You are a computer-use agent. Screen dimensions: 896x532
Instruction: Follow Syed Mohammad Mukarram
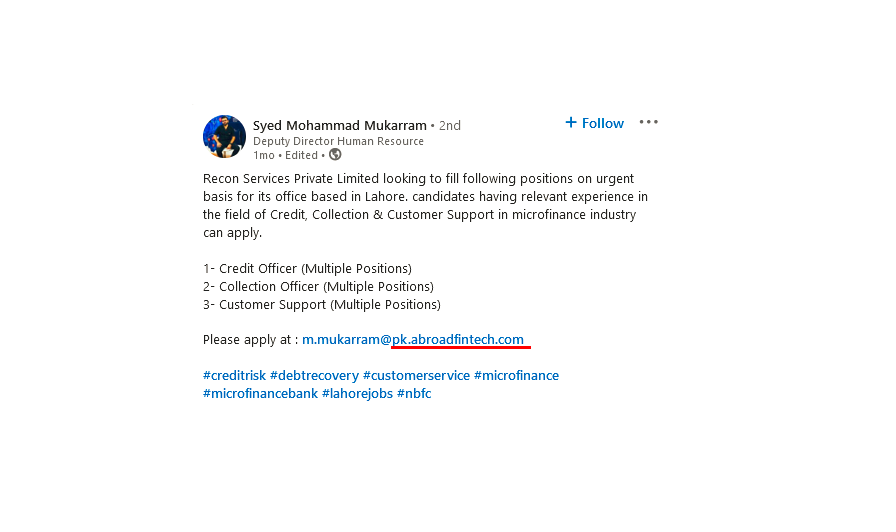coord(594,123)
